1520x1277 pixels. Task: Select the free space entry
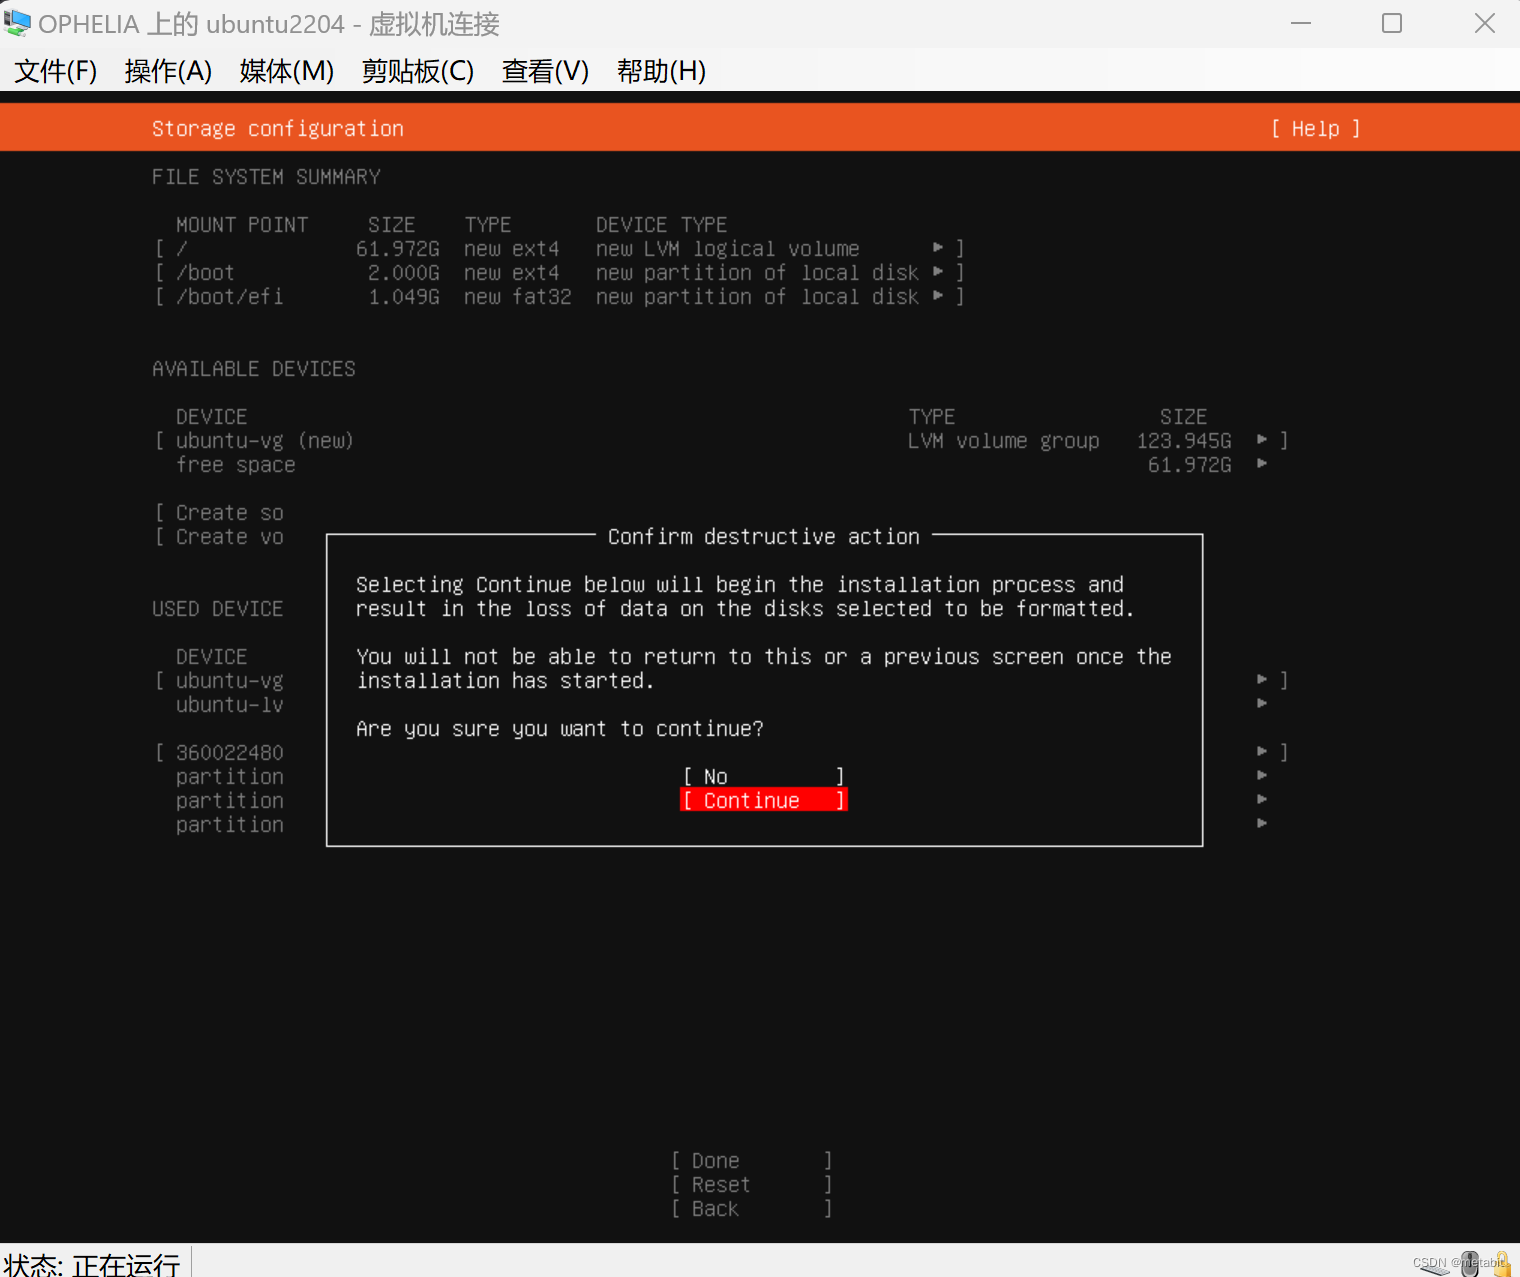[236, 464]
